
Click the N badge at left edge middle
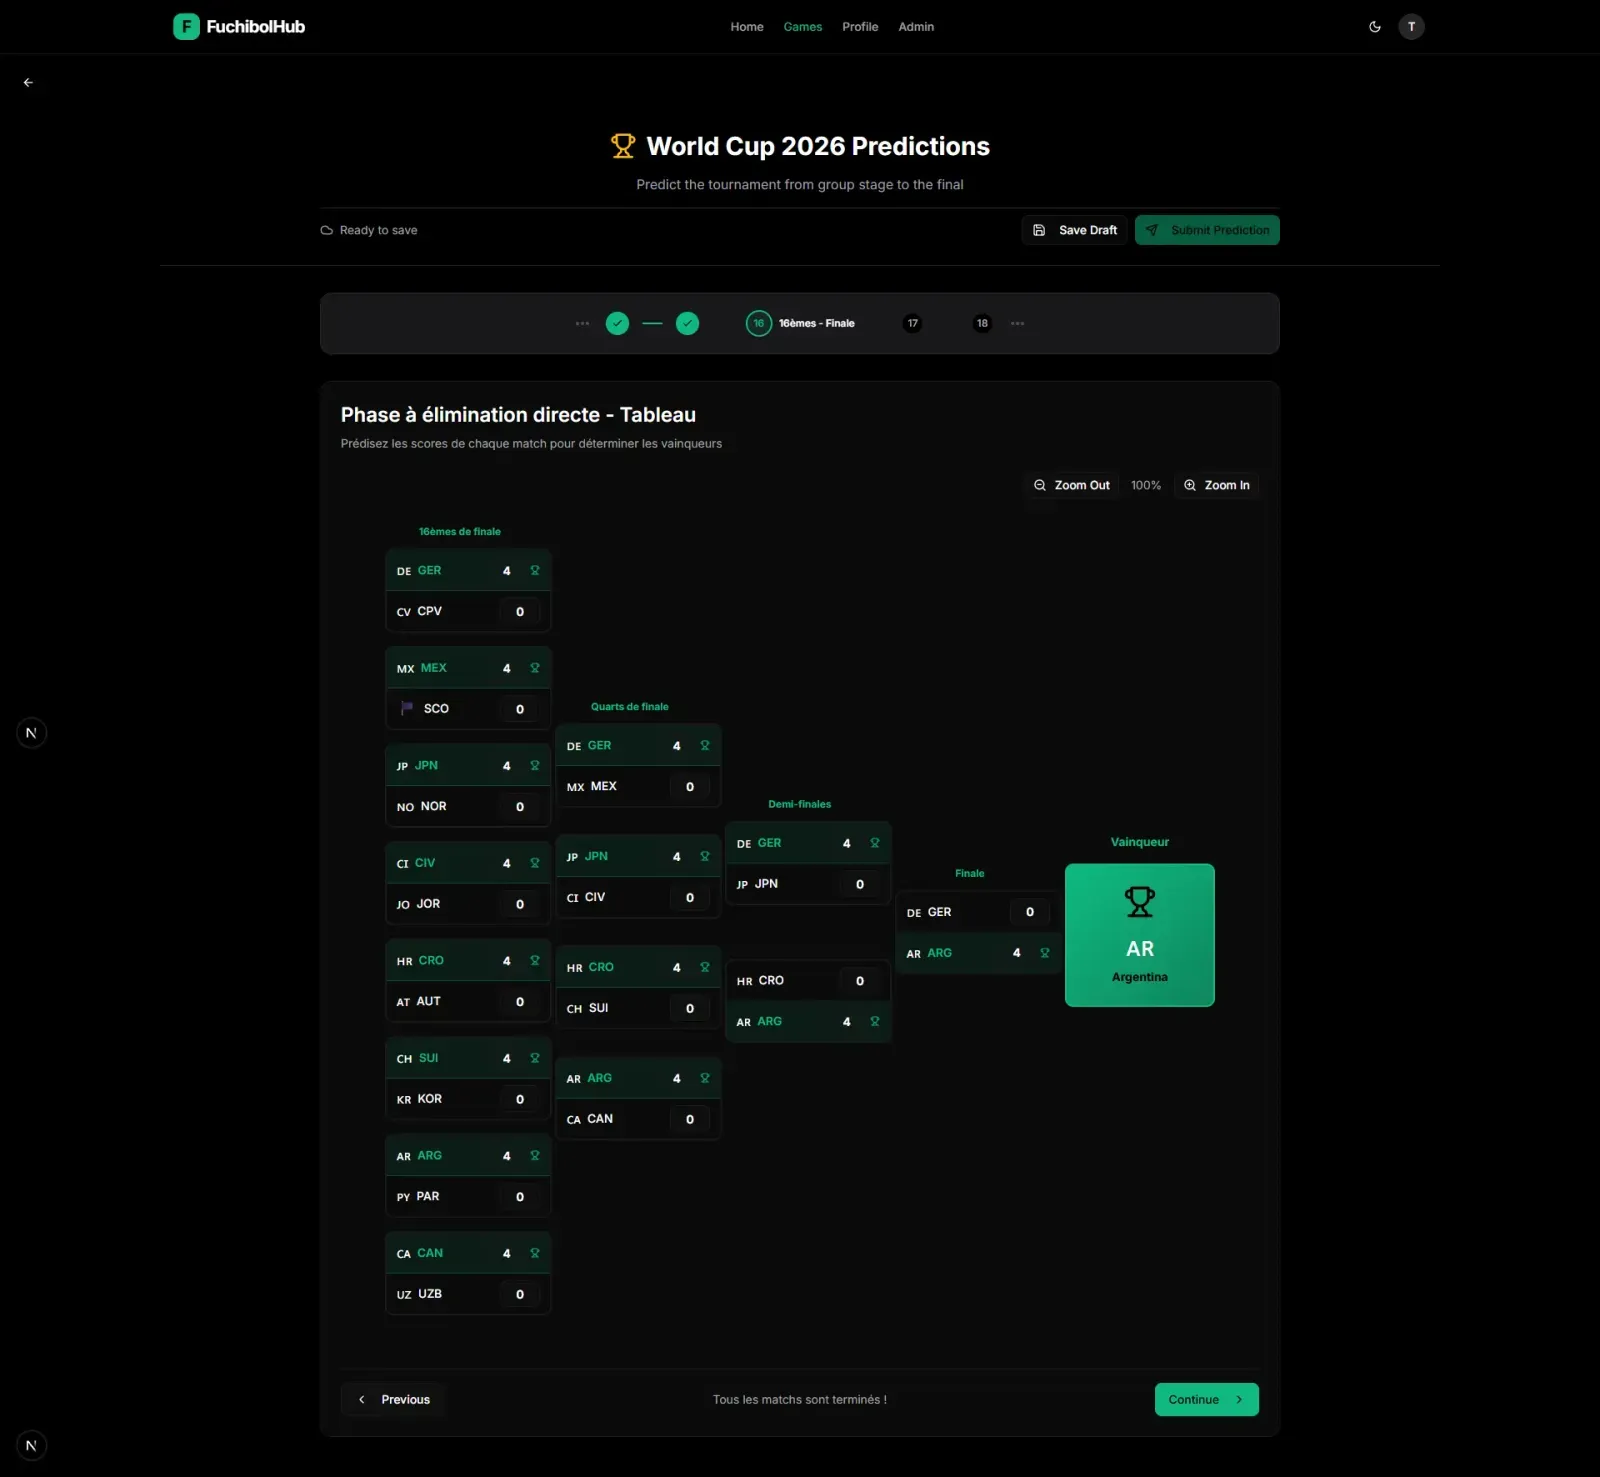[31, 733]
